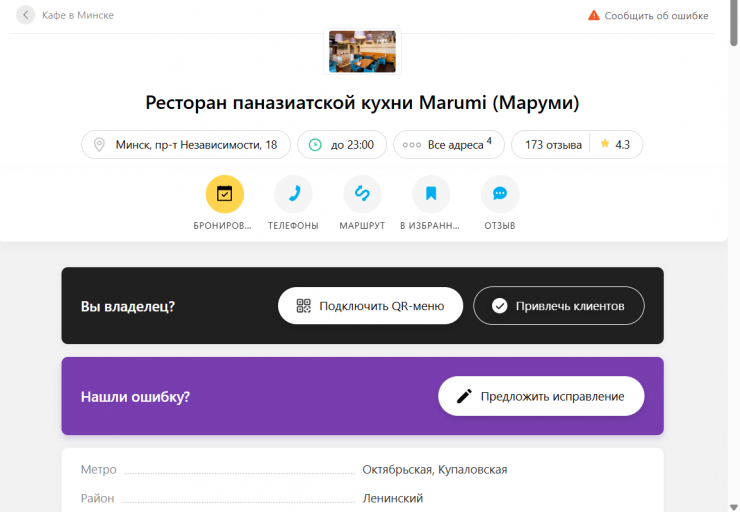Go back using the arrow beside Кафе в Минске
This screenshot has width=740, height=512.
[25, 15]
